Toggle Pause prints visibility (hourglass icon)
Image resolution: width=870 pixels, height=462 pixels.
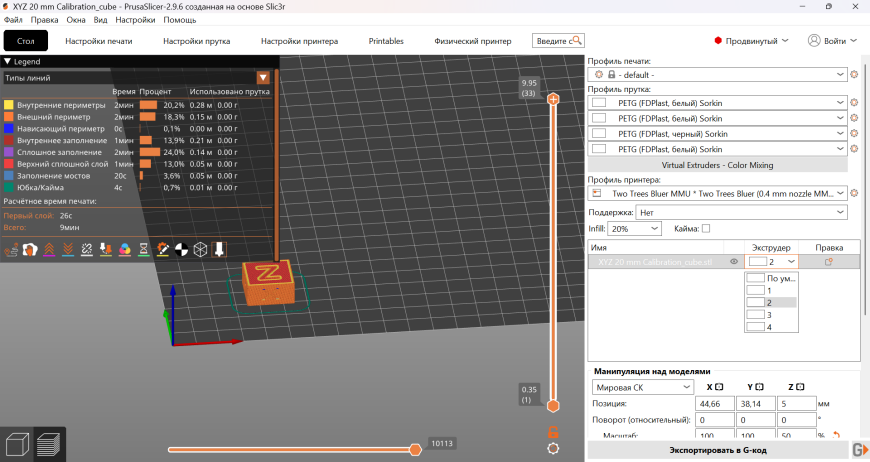coord(144,250)
